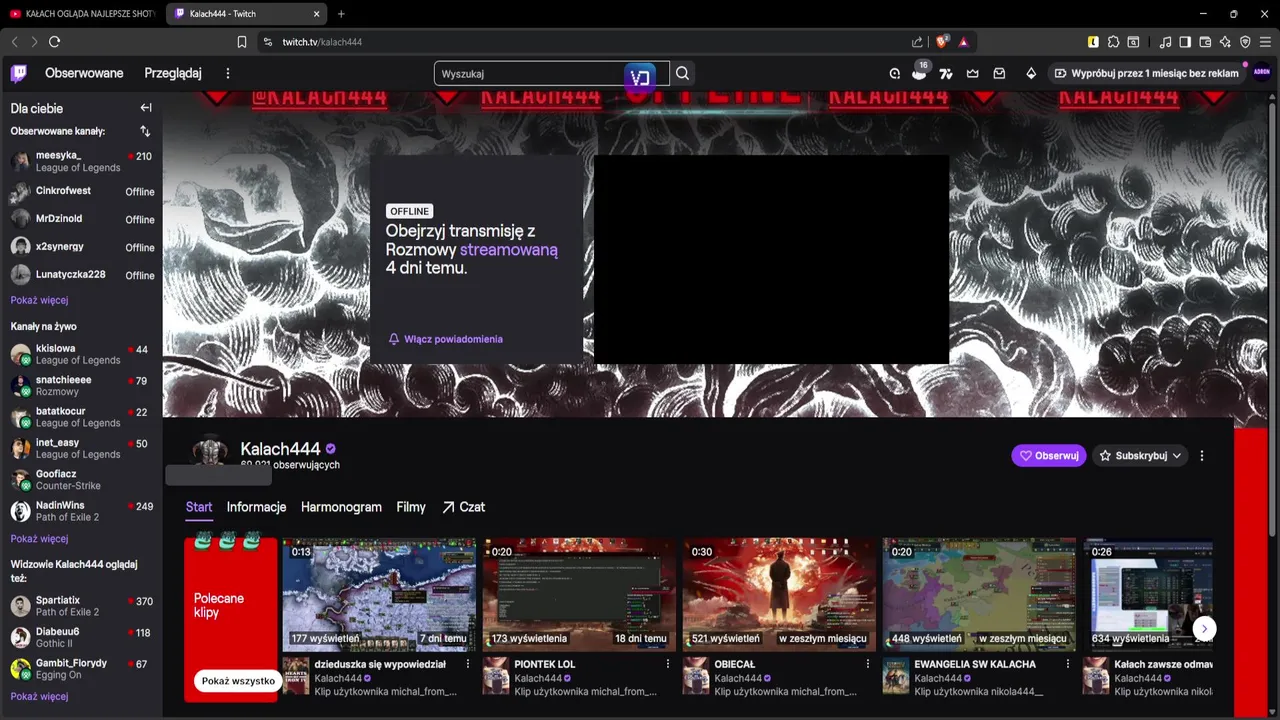Open the channel three-dot options menu
The image size is (1280, 720).
1202,456
